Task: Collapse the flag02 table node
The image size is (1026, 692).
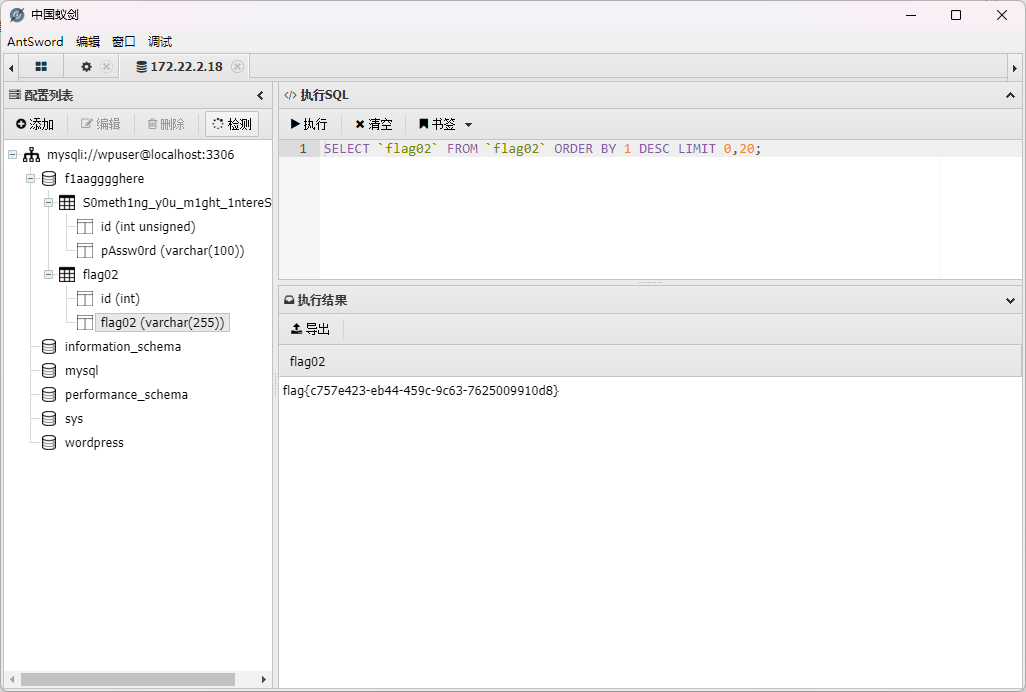Action: 48,275
